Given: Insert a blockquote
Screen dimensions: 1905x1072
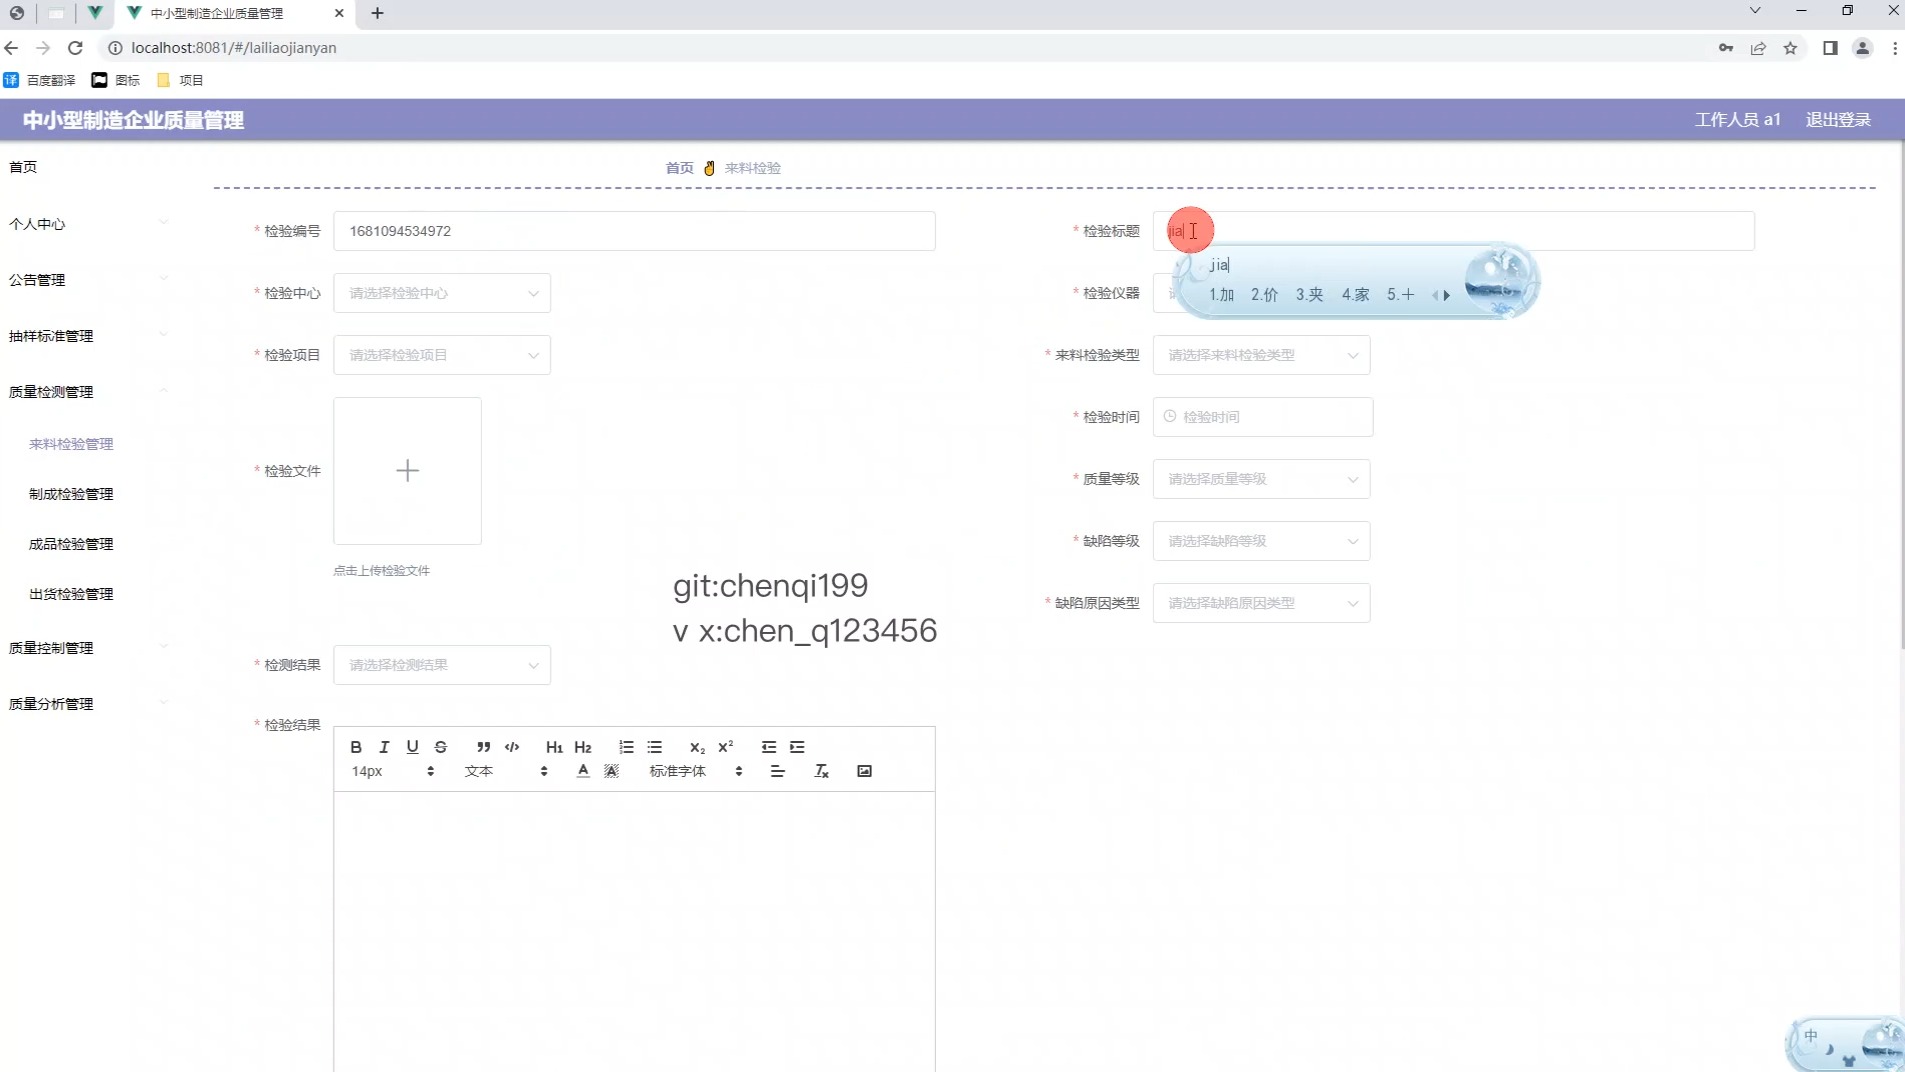Looking at the screenshot, I should tap(483, 747).
